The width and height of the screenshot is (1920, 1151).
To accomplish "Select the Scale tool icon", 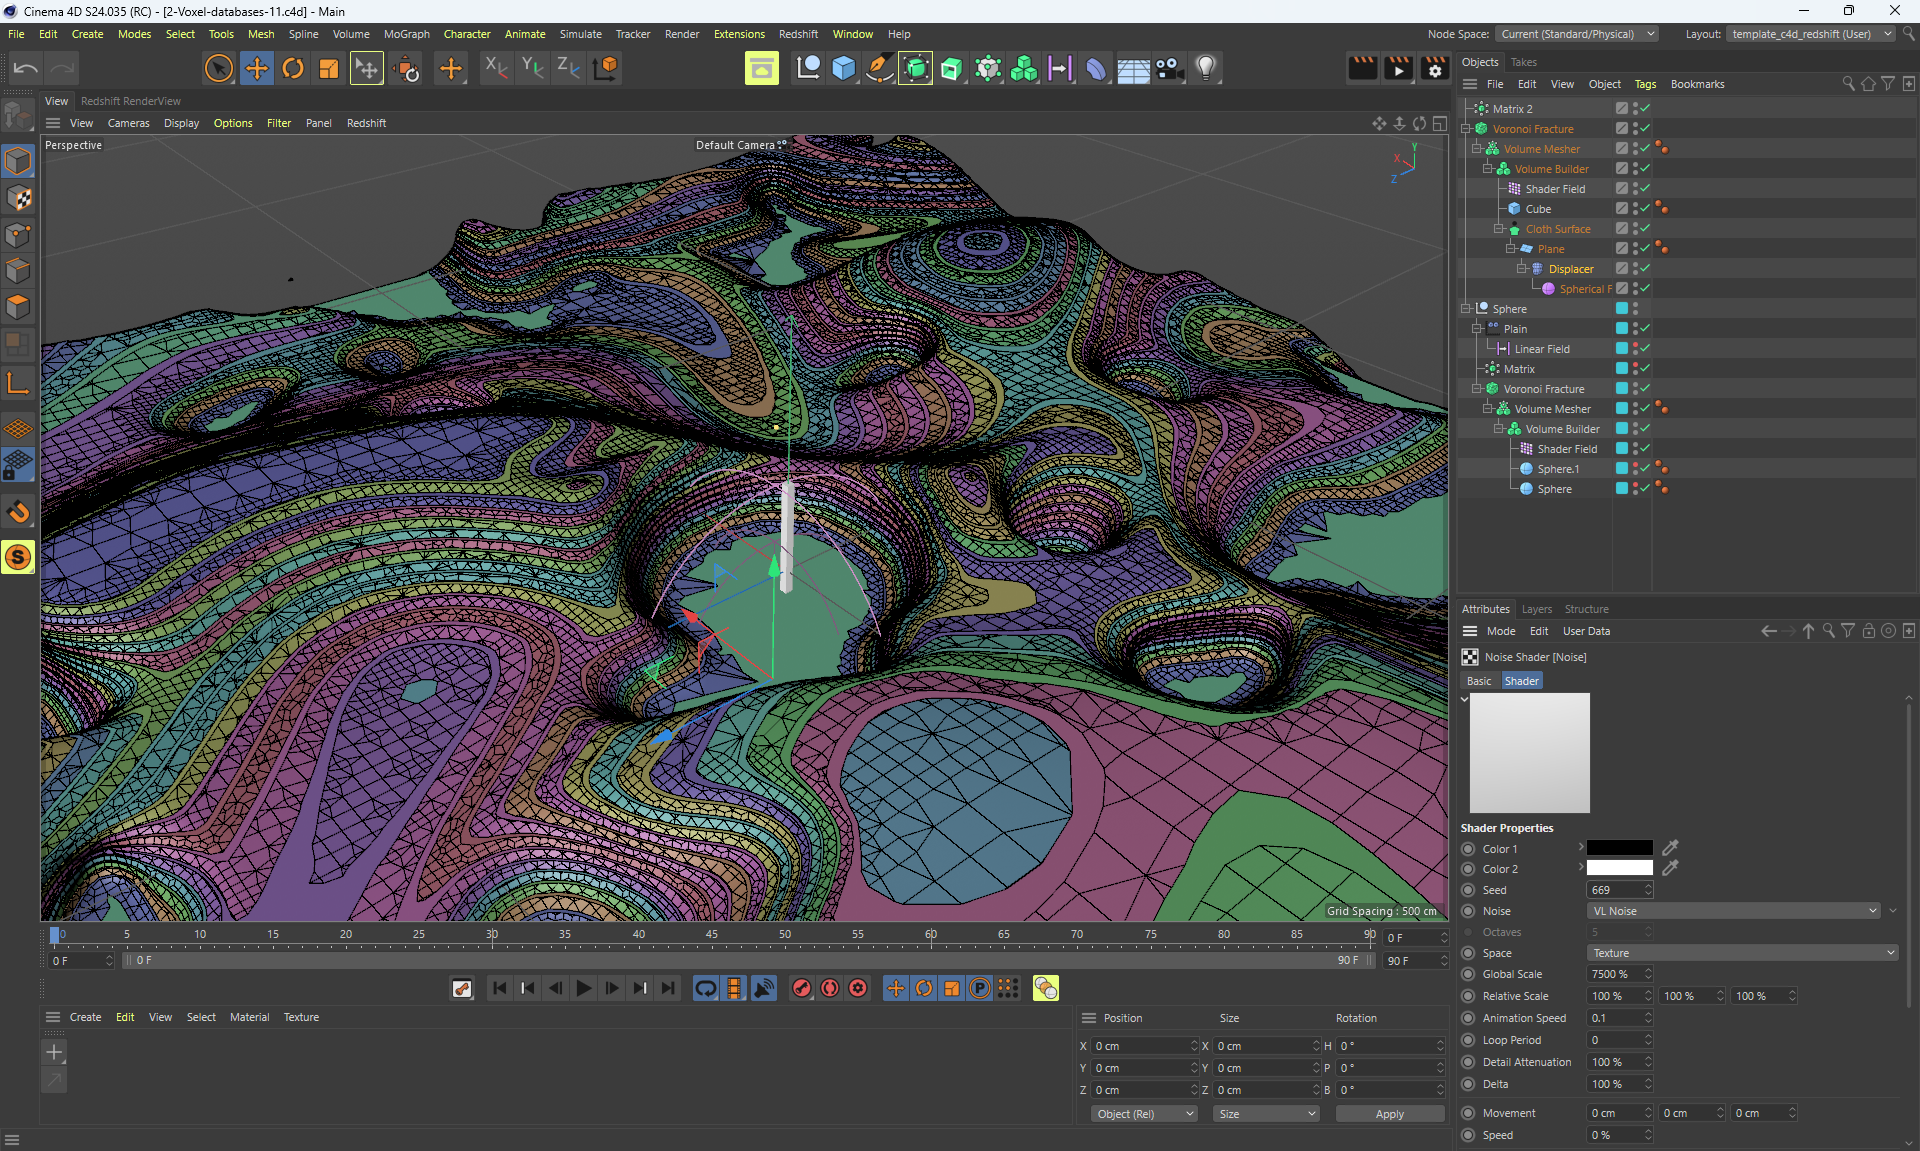I will [x=329, y=68].
